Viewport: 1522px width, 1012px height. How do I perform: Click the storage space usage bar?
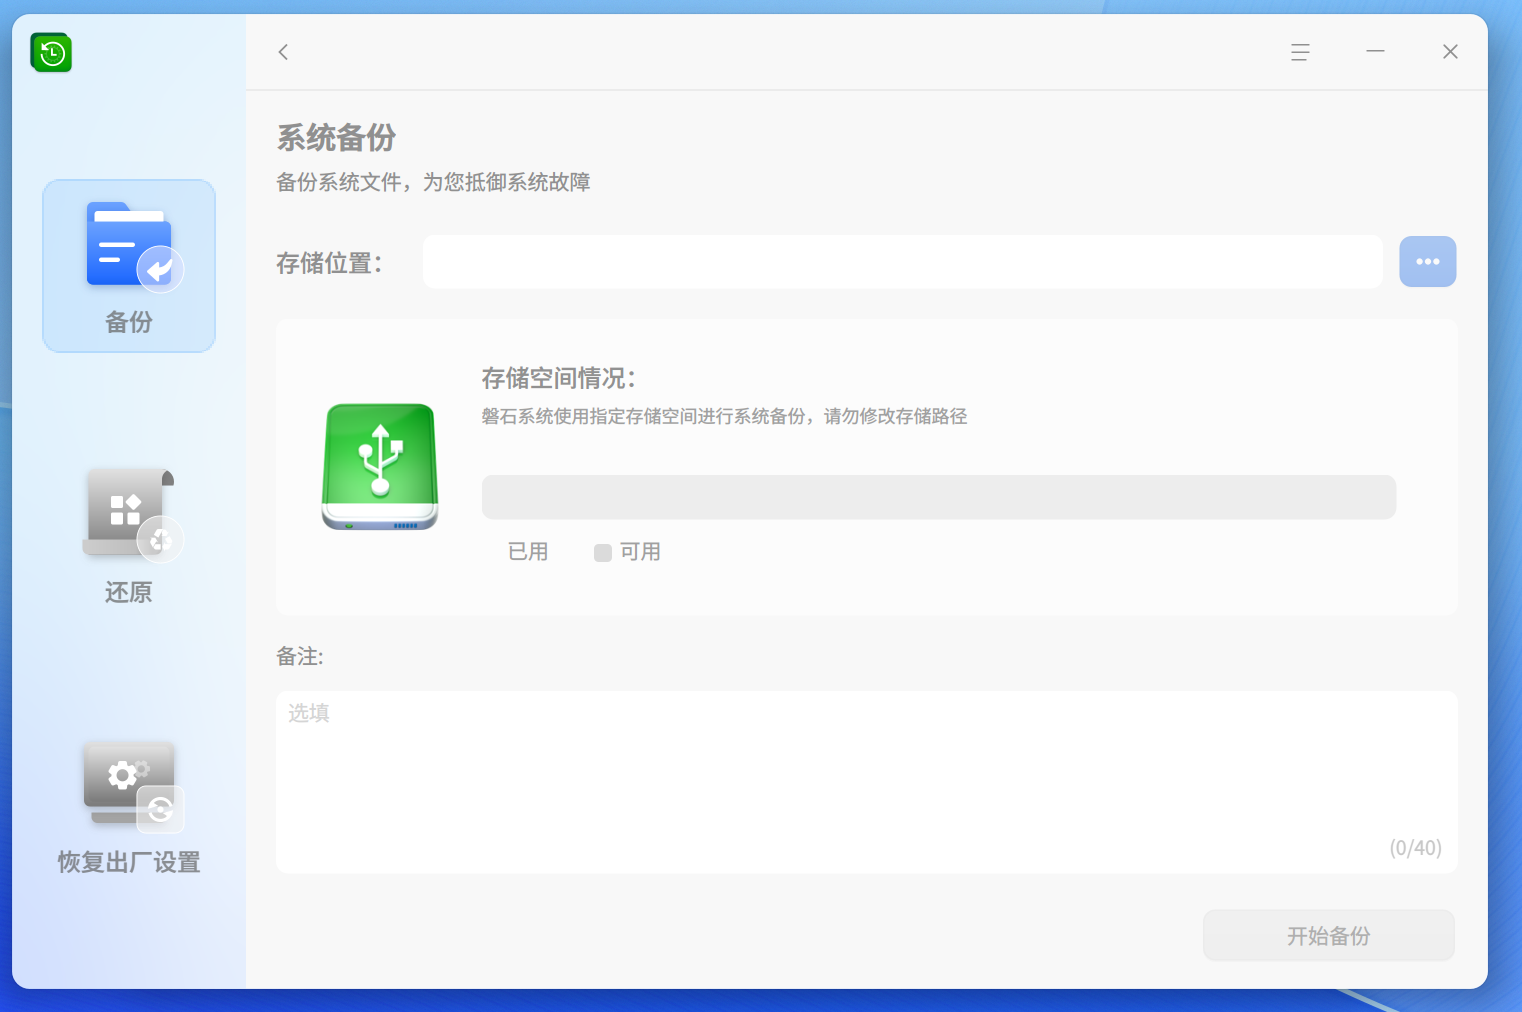coord(938,497)
